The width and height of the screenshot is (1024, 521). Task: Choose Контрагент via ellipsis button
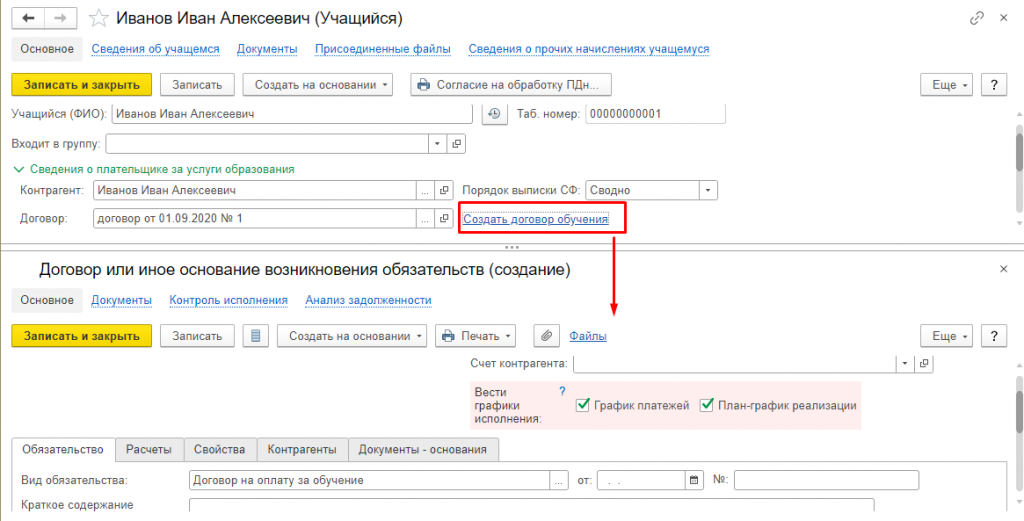425,191
